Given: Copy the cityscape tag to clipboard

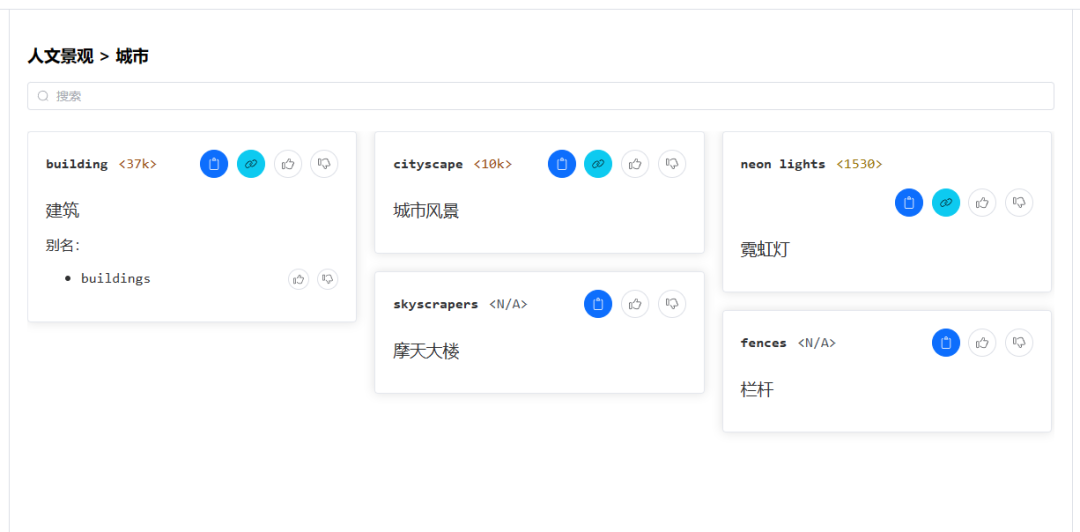Looking at the screenshot, I should click(x=561, y=164).
